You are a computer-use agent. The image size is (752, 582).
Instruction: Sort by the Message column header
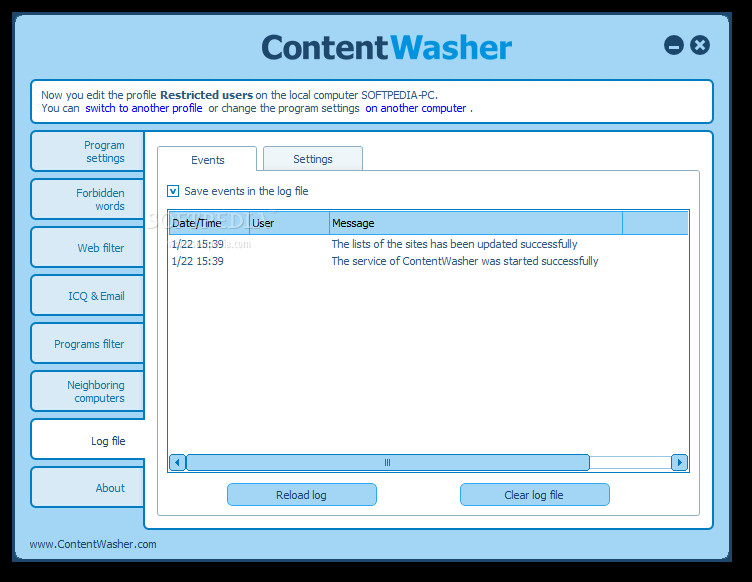(x=476, y=223)
